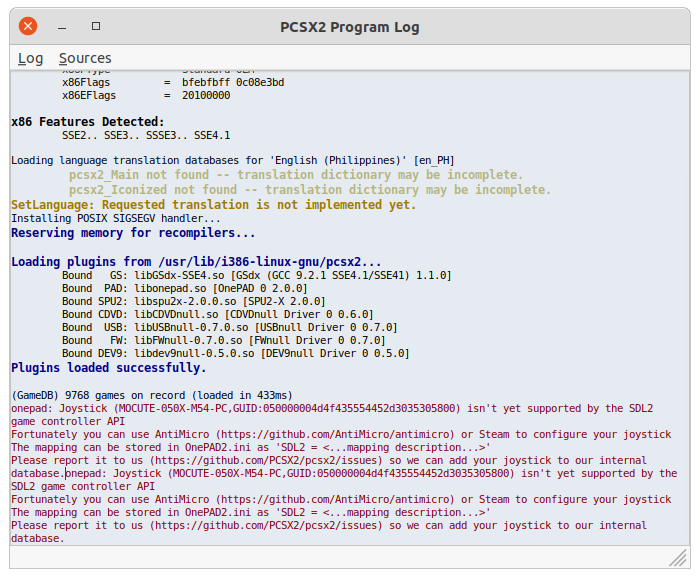Image resolution: width=700 pixels, height=578 pixels.
Task: Click the 'pcsx2_Main not found' warning line
Action: coord(296,175)
